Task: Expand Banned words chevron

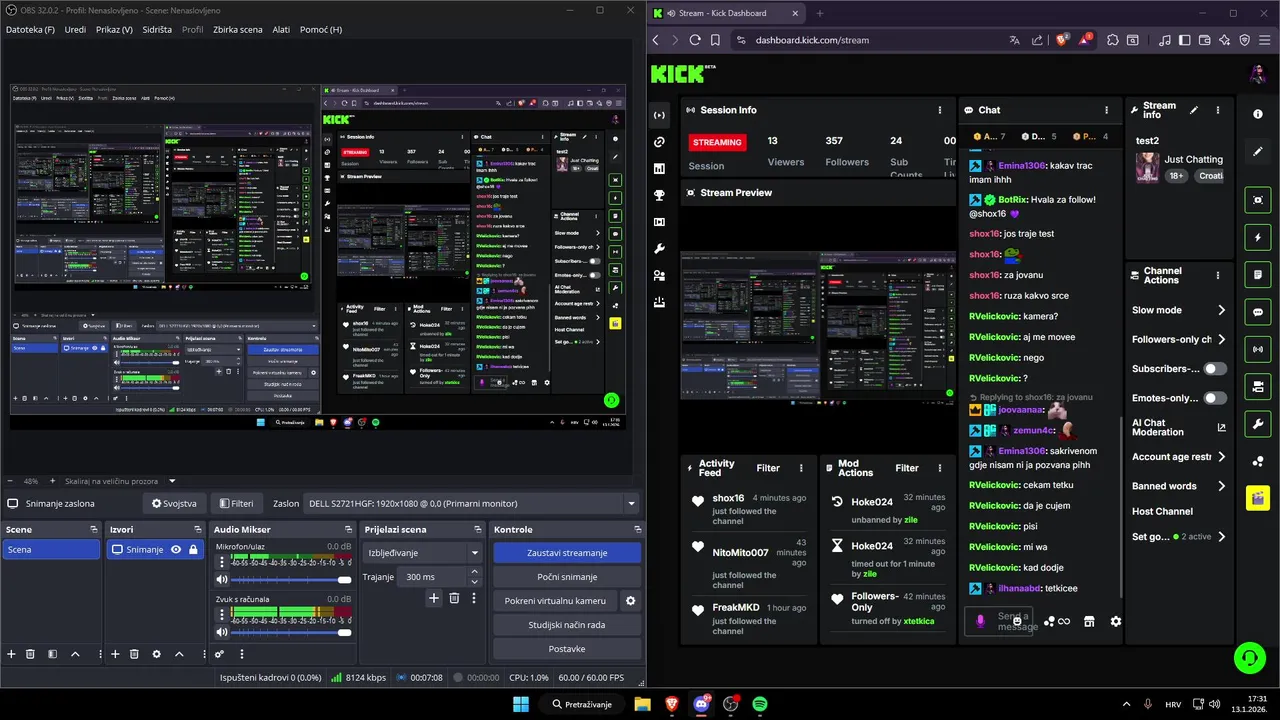Action: click(1221, 486)
